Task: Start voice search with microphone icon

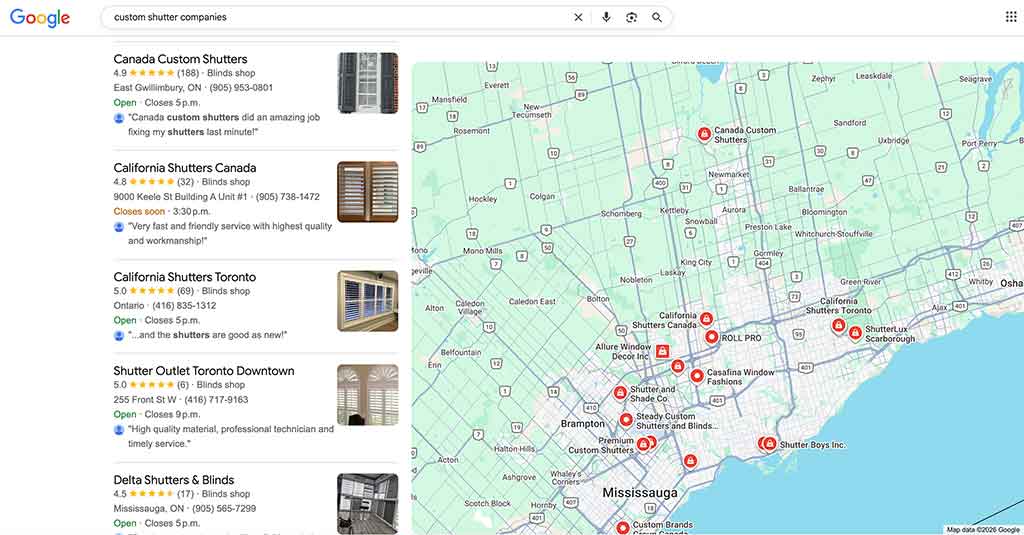Action: (606, 18)
